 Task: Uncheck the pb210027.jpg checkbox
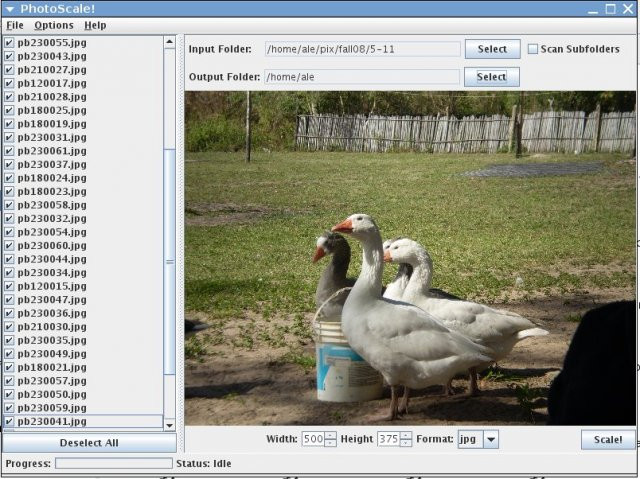coord(9,69)
